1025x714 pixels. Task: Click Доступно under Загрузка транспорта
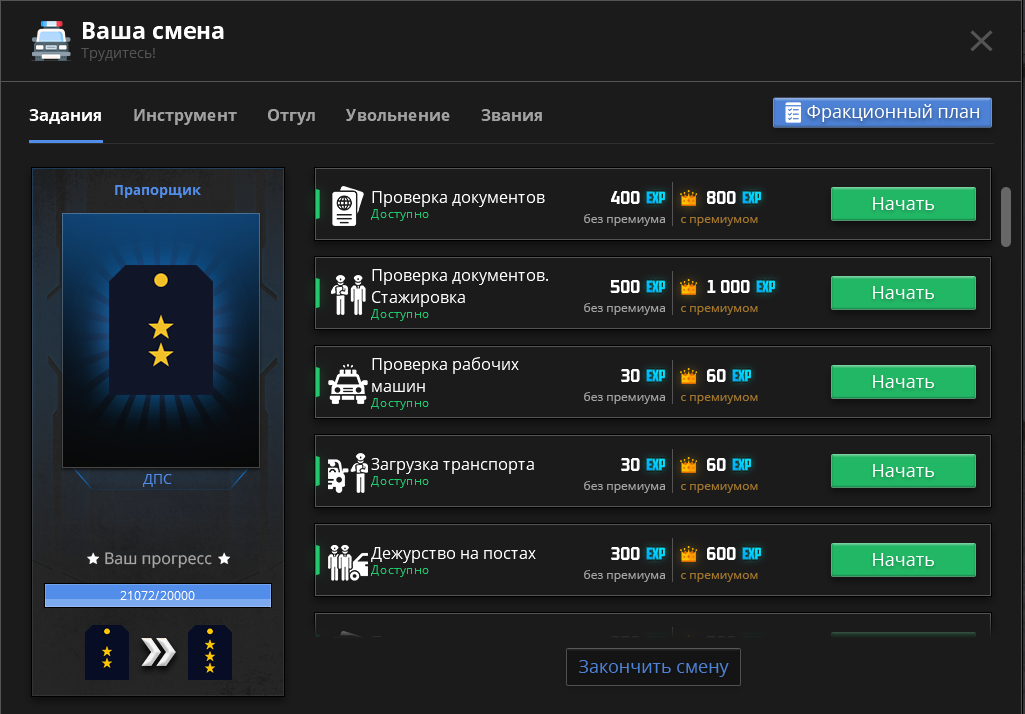click(399, 481)
